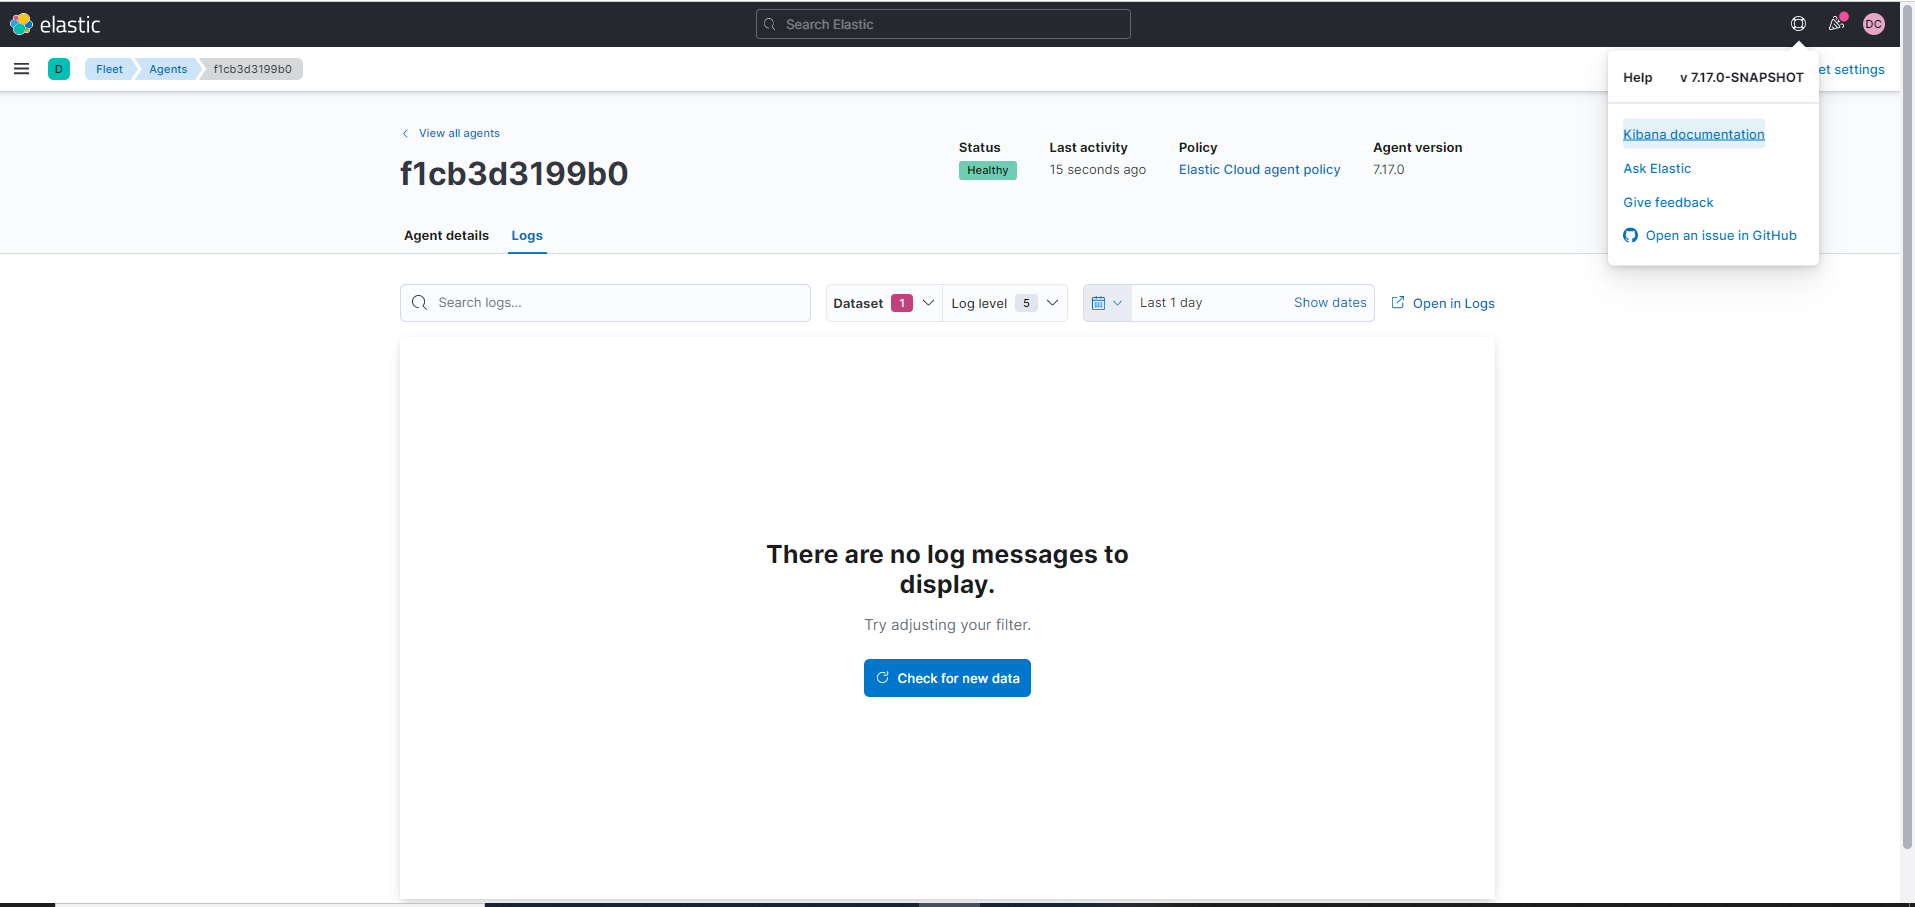
Task: Click Show dates in time range picker
Action: [1329, 302]
